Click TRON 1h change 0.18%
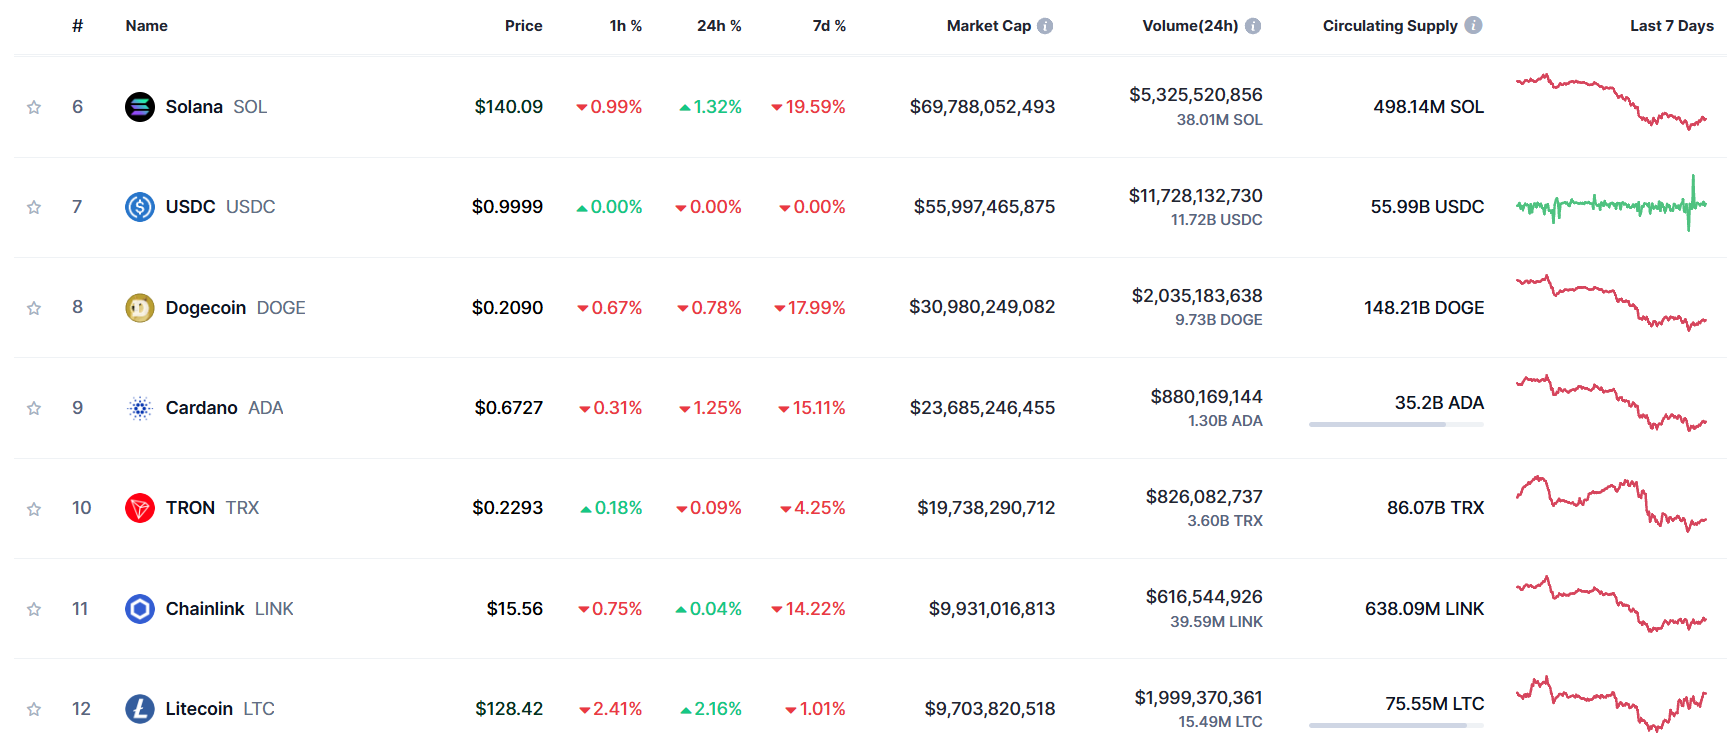Screen dimensions: 1736x754 (x=611, y=508)
